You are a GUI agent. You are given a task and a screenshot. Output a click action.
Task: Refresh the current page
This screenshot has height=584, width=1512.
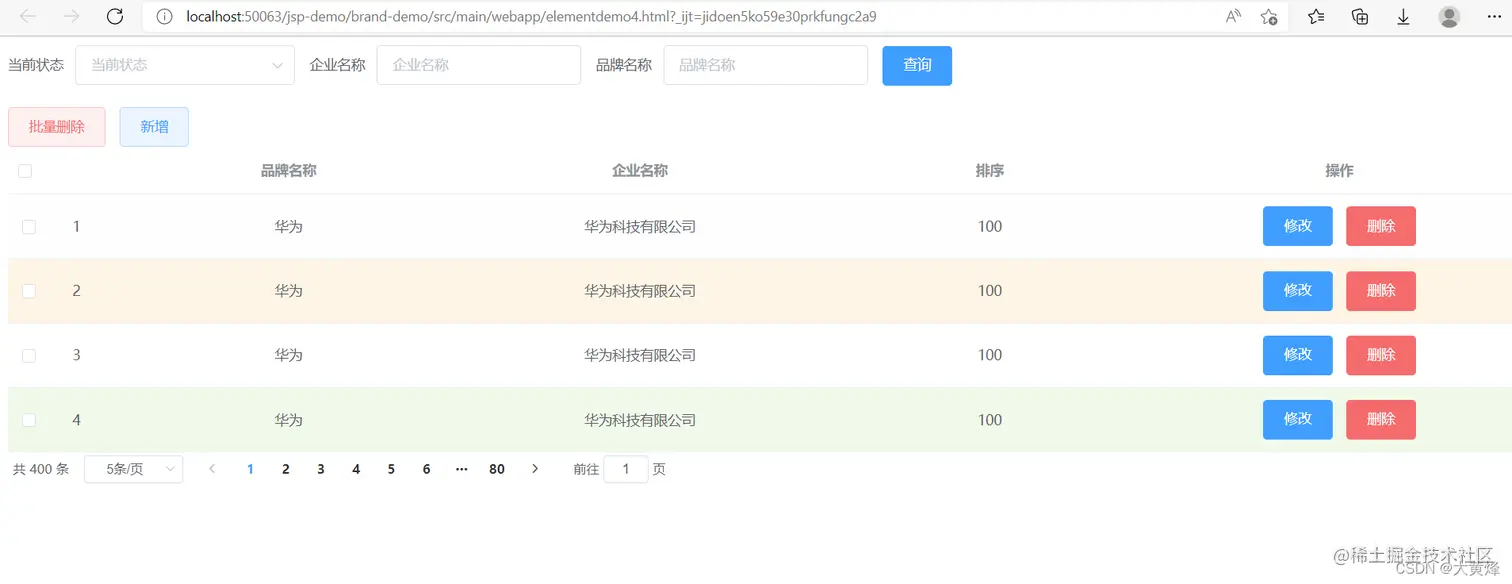(x=114, y=17)
